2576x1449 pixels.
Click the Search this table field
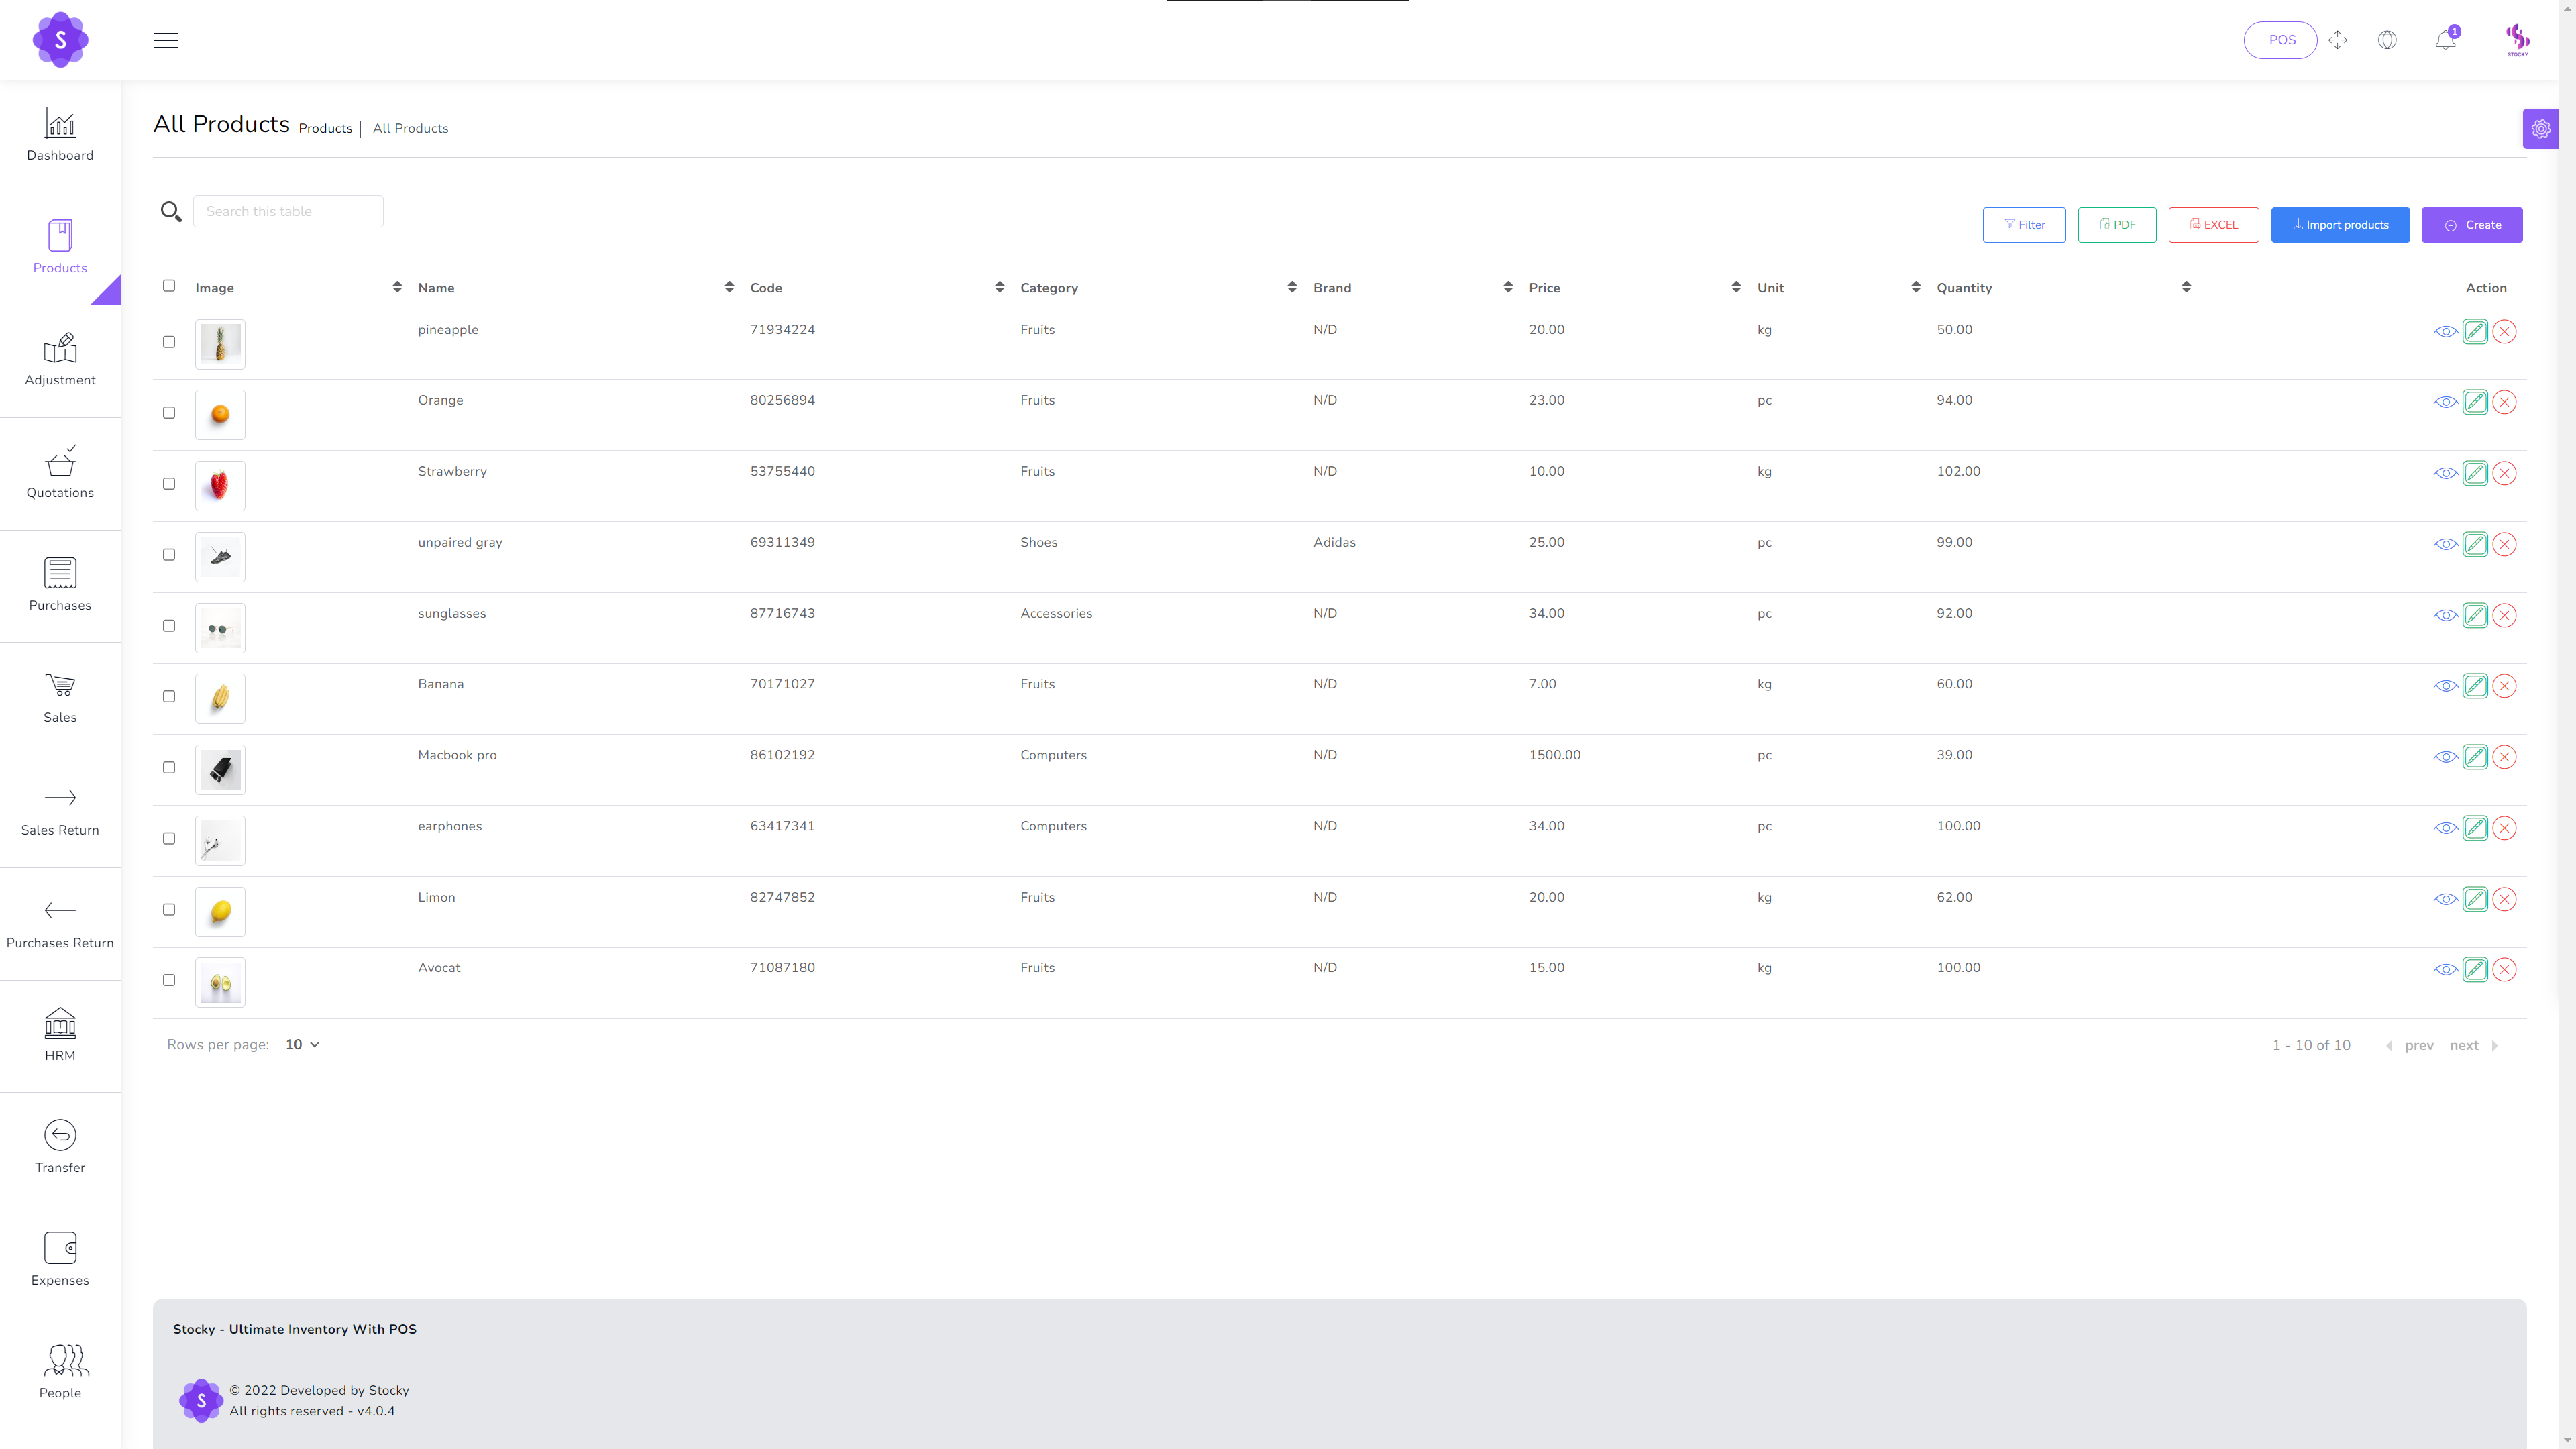(288, 211)
